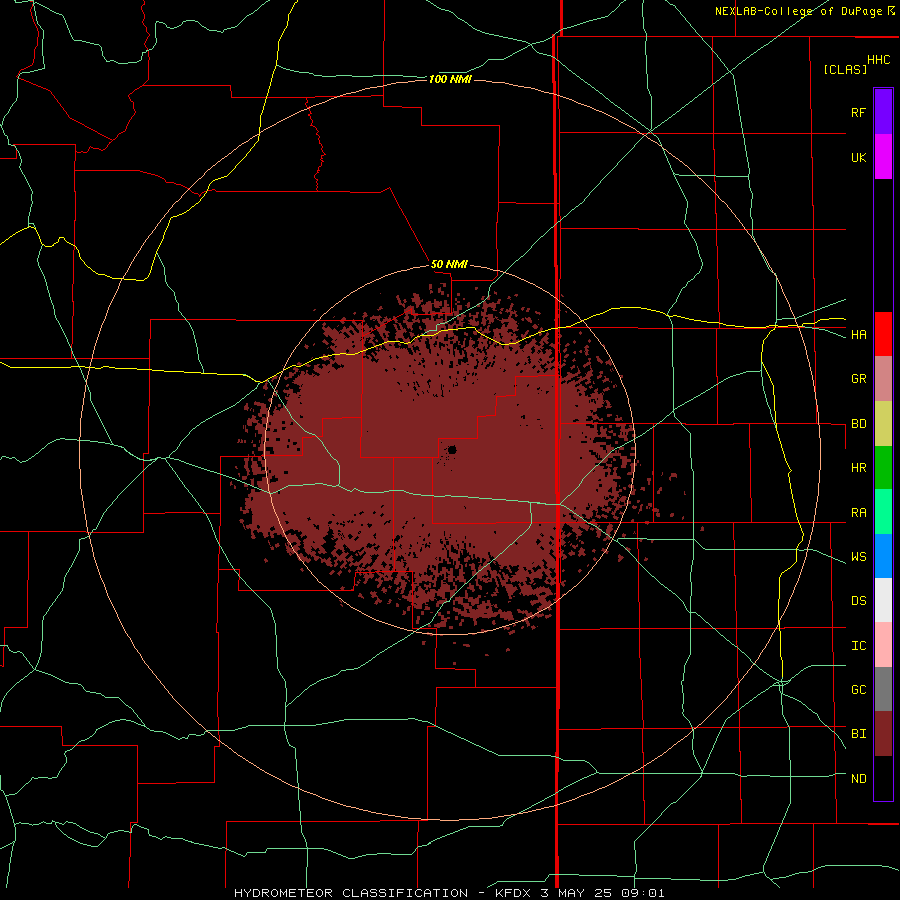
Task: Click the "100 NMI" range ring label
Action: click(450, 79)
